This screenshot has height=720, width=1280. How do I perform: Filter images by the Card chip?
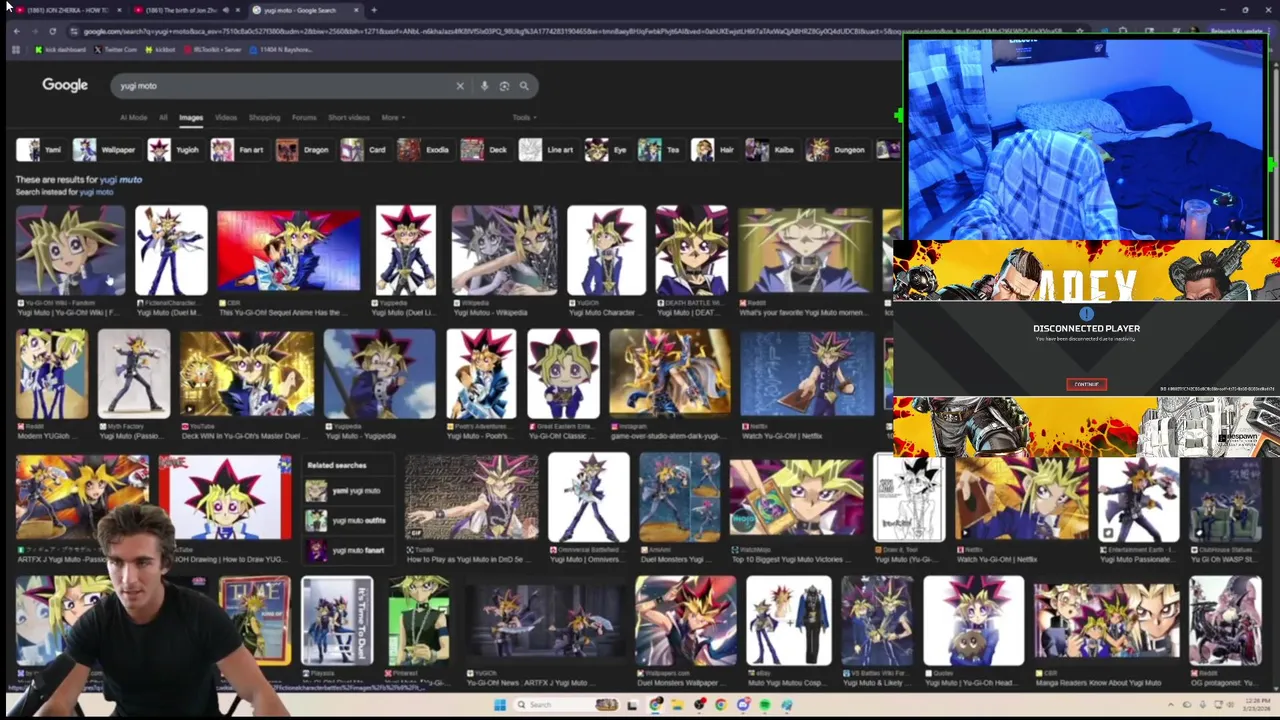[x=364, y=150]
